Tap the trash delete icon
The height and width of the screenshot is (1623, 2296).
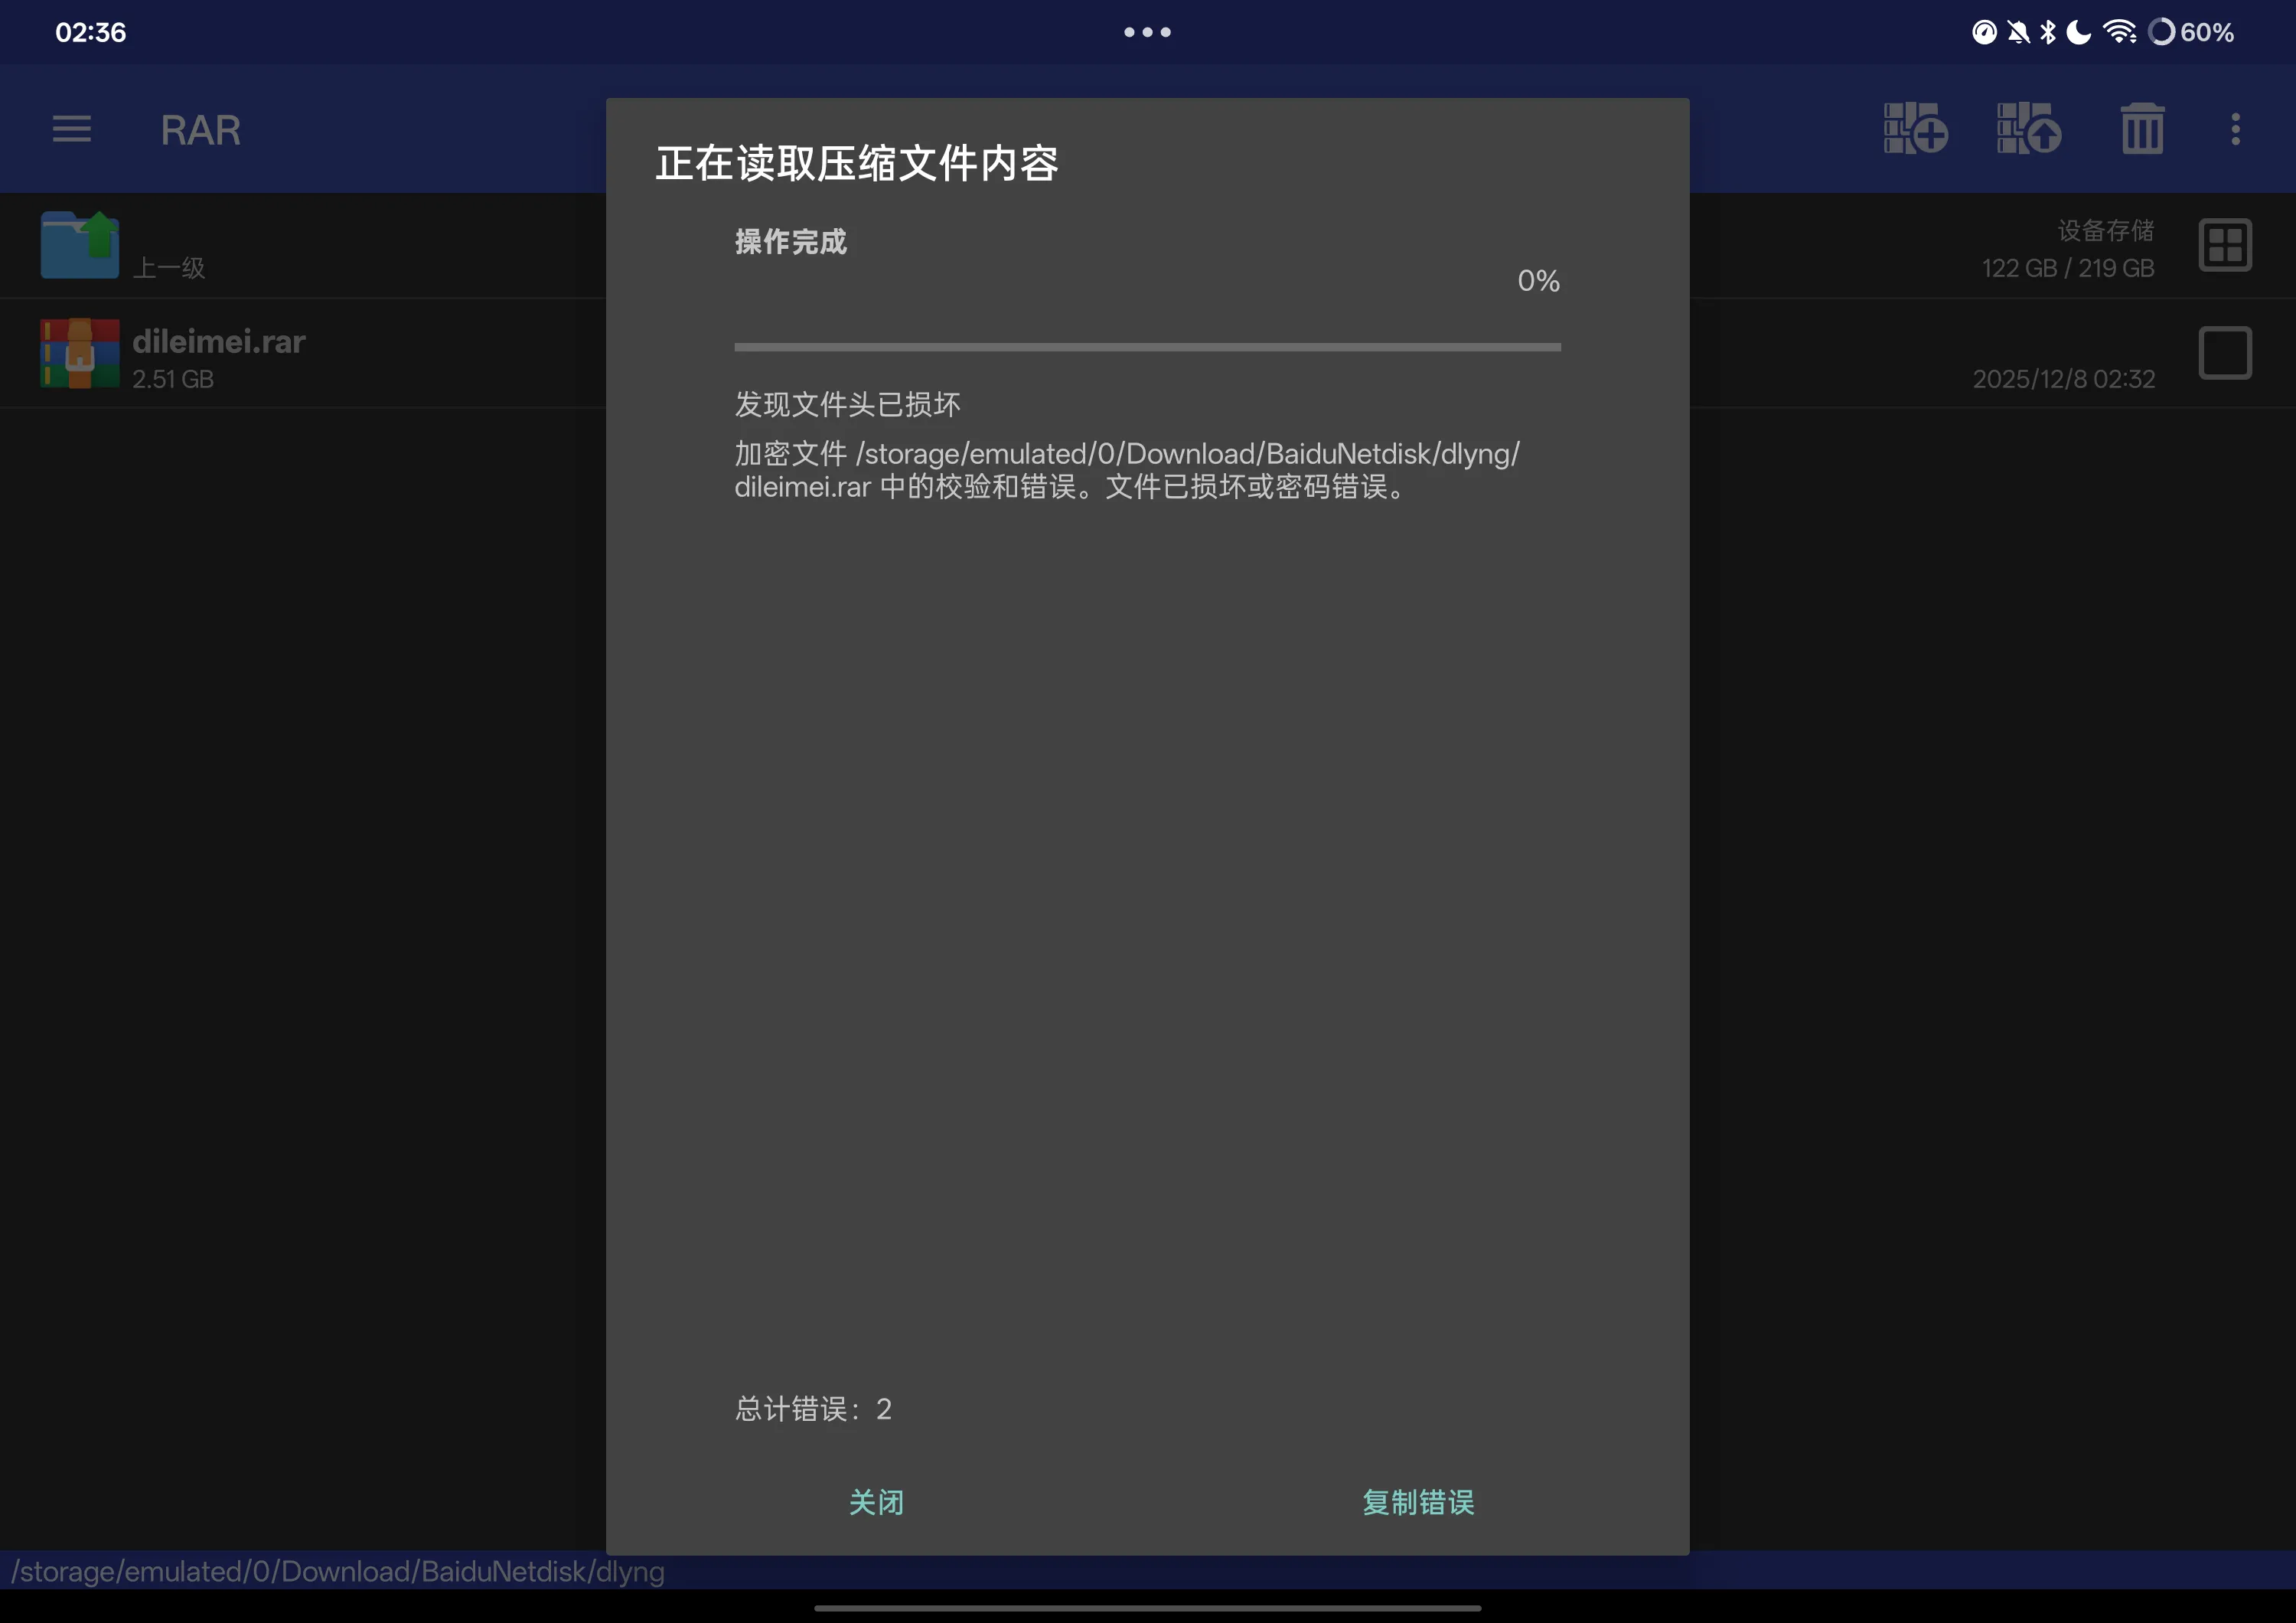coord(2142,129)
